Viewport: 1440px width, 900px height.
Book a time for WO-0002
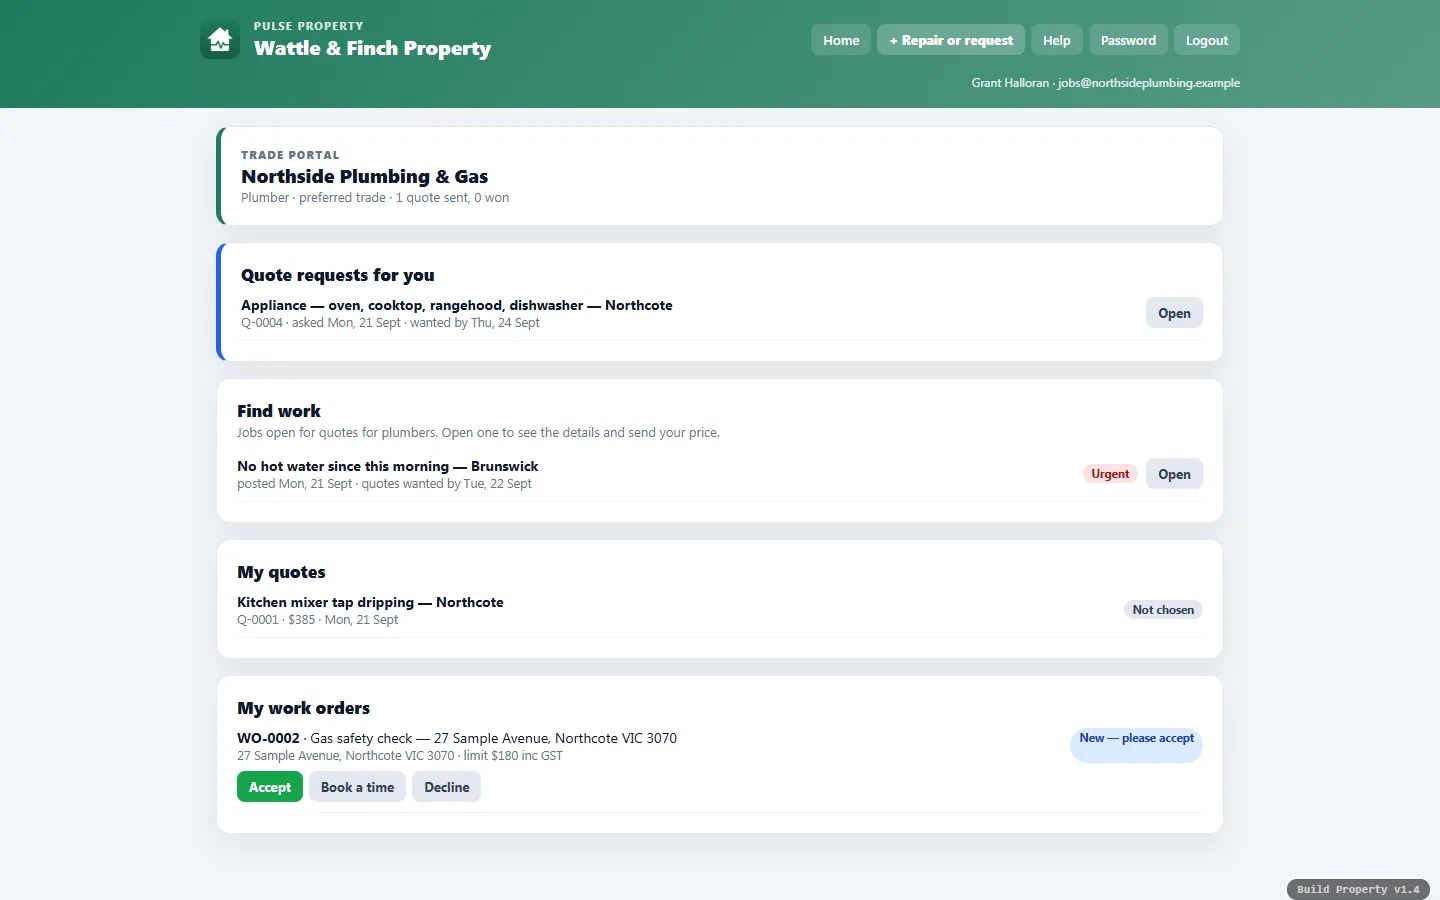point(357,787)
